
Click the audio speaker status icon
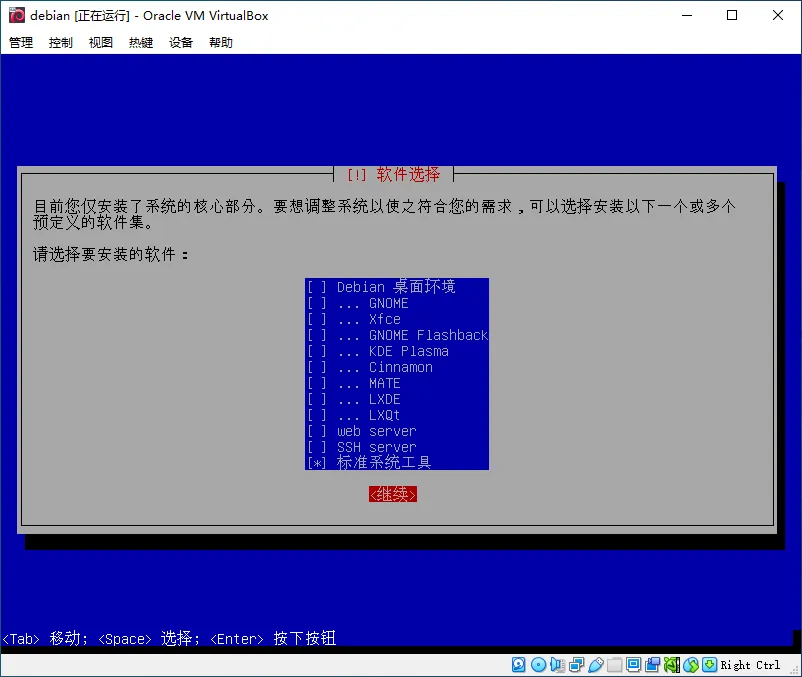[557, 665]
